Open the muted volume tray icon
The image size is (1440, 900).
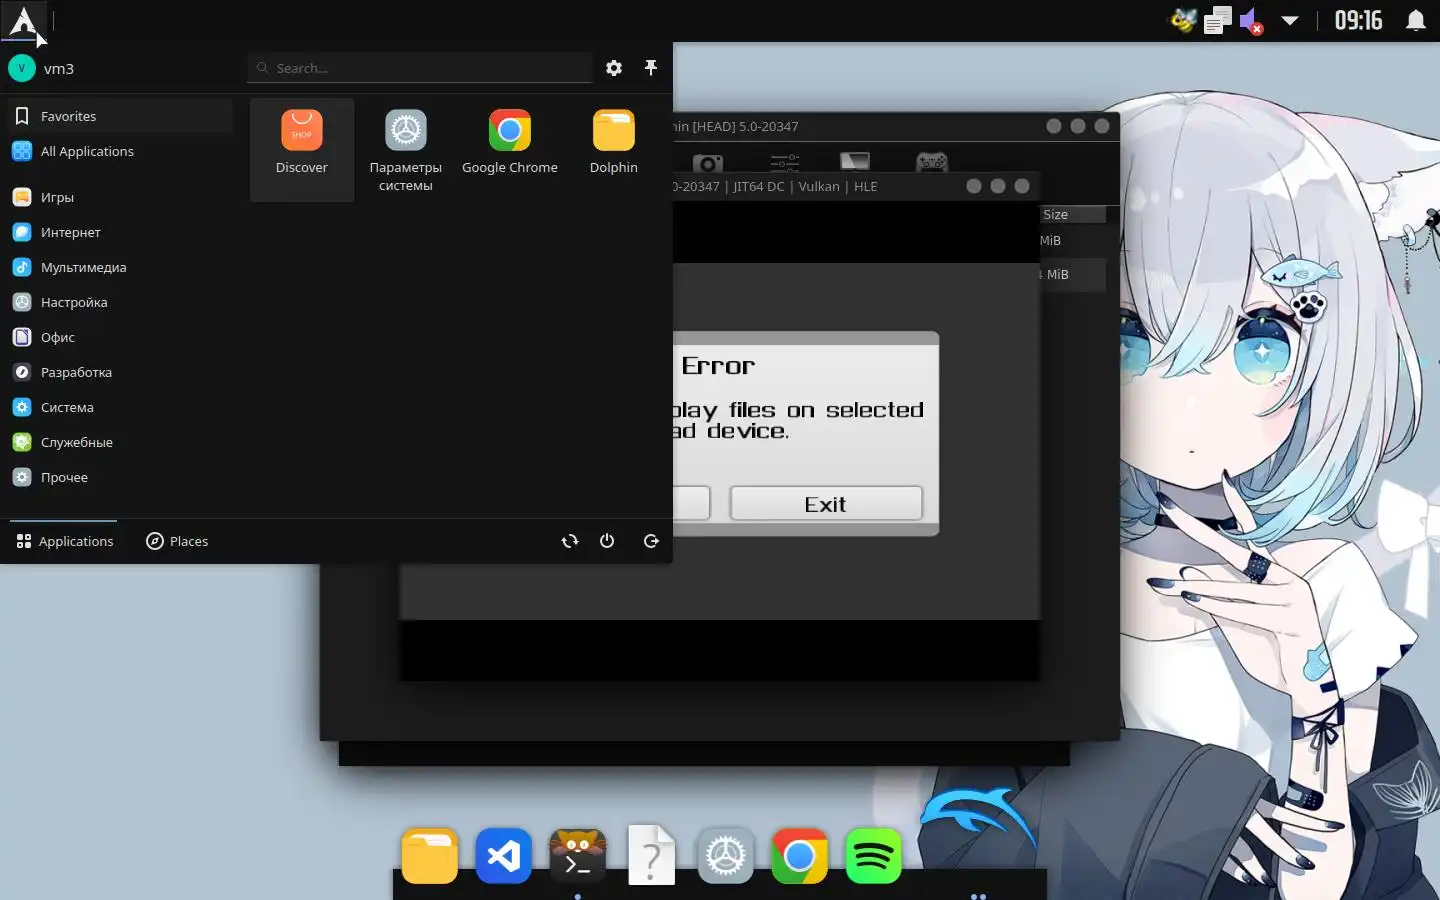coord(1251,20)
